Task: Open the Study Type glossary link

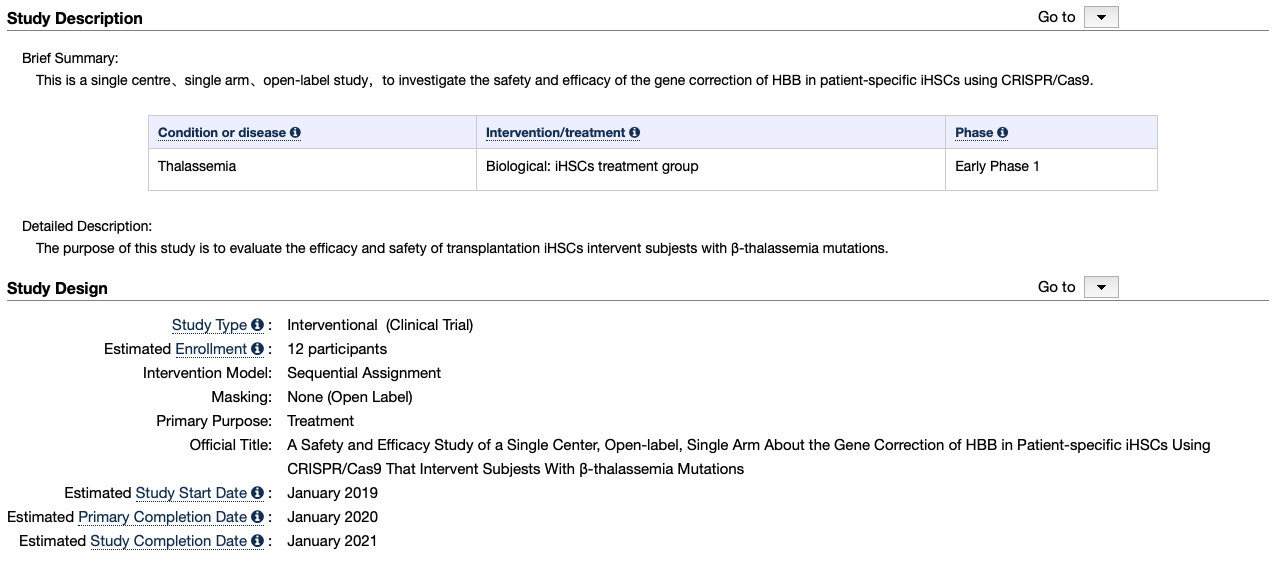Action: click(x=209, y=325)
